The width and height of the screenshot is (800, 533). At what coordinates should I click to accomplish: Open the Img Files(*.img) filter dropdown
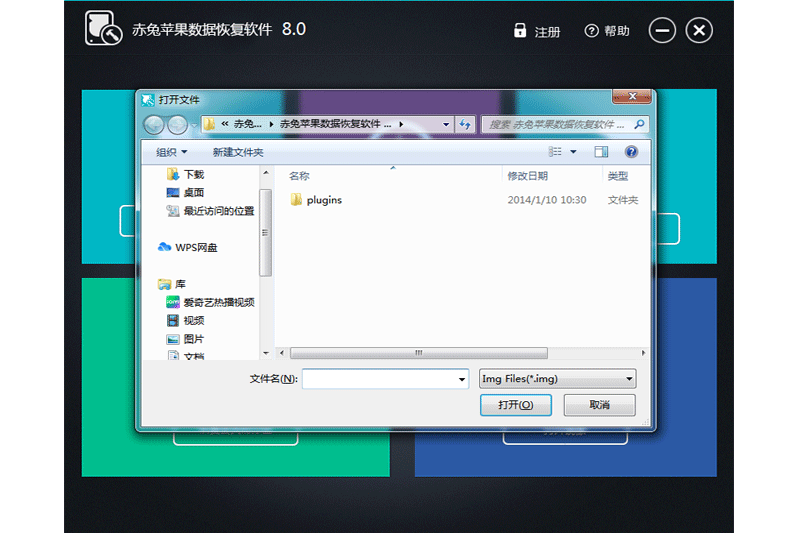click(x=558, y=379)
